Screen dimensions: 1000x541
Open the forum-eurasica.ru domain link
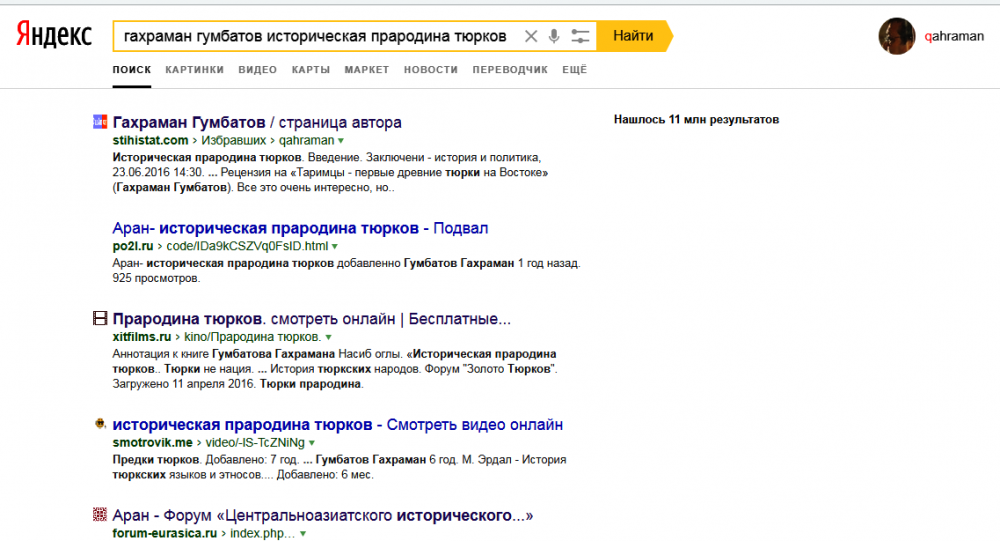tap(165, 533)
